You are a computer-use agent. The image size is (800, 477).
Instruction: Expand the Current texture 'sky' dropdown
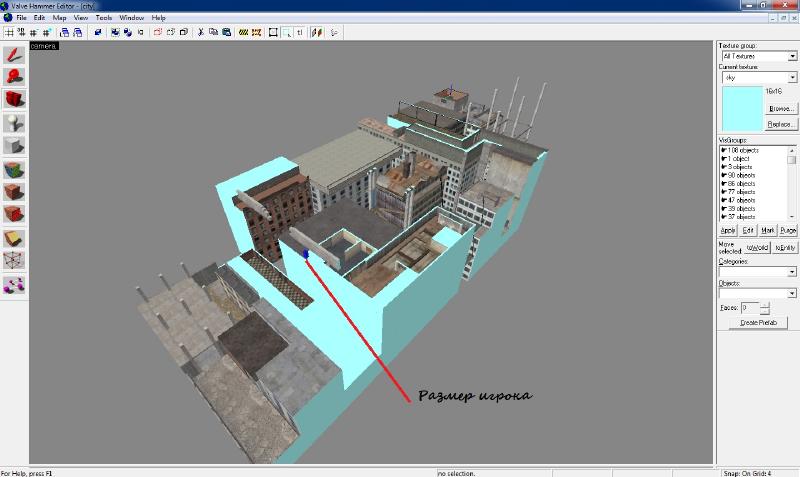(757, 77)
